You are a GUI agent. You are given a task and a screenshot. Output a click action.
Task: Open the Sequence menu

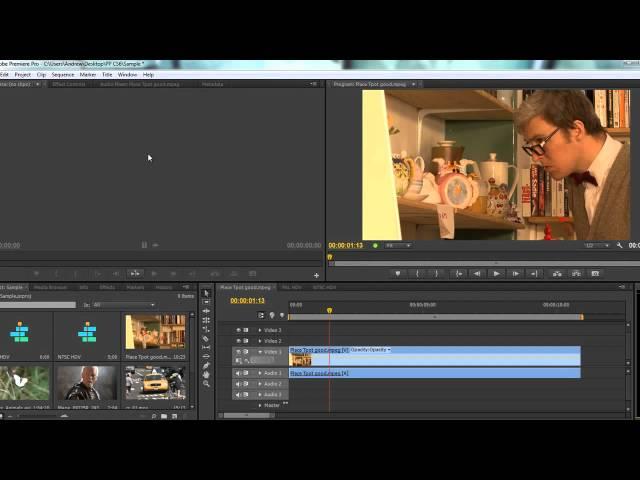click(x=63, y=75)
